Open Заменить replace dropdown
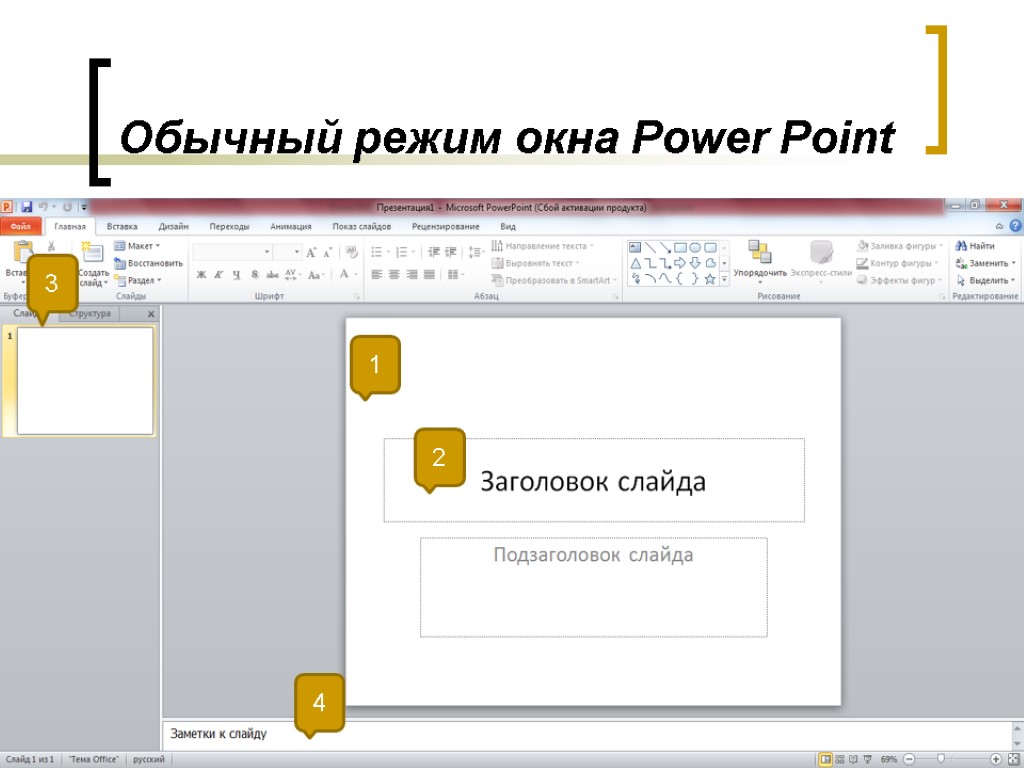1024x768 pixels. point(985,263)
